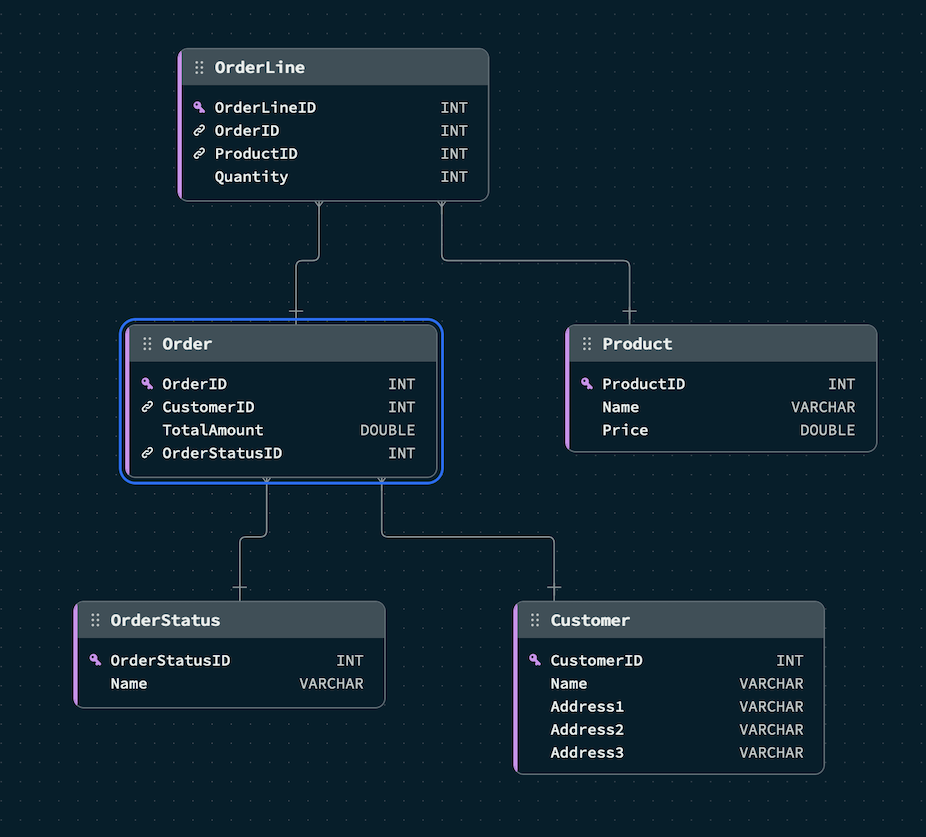Select the Product table title
The image size is (926, 837).
point(637,344)
